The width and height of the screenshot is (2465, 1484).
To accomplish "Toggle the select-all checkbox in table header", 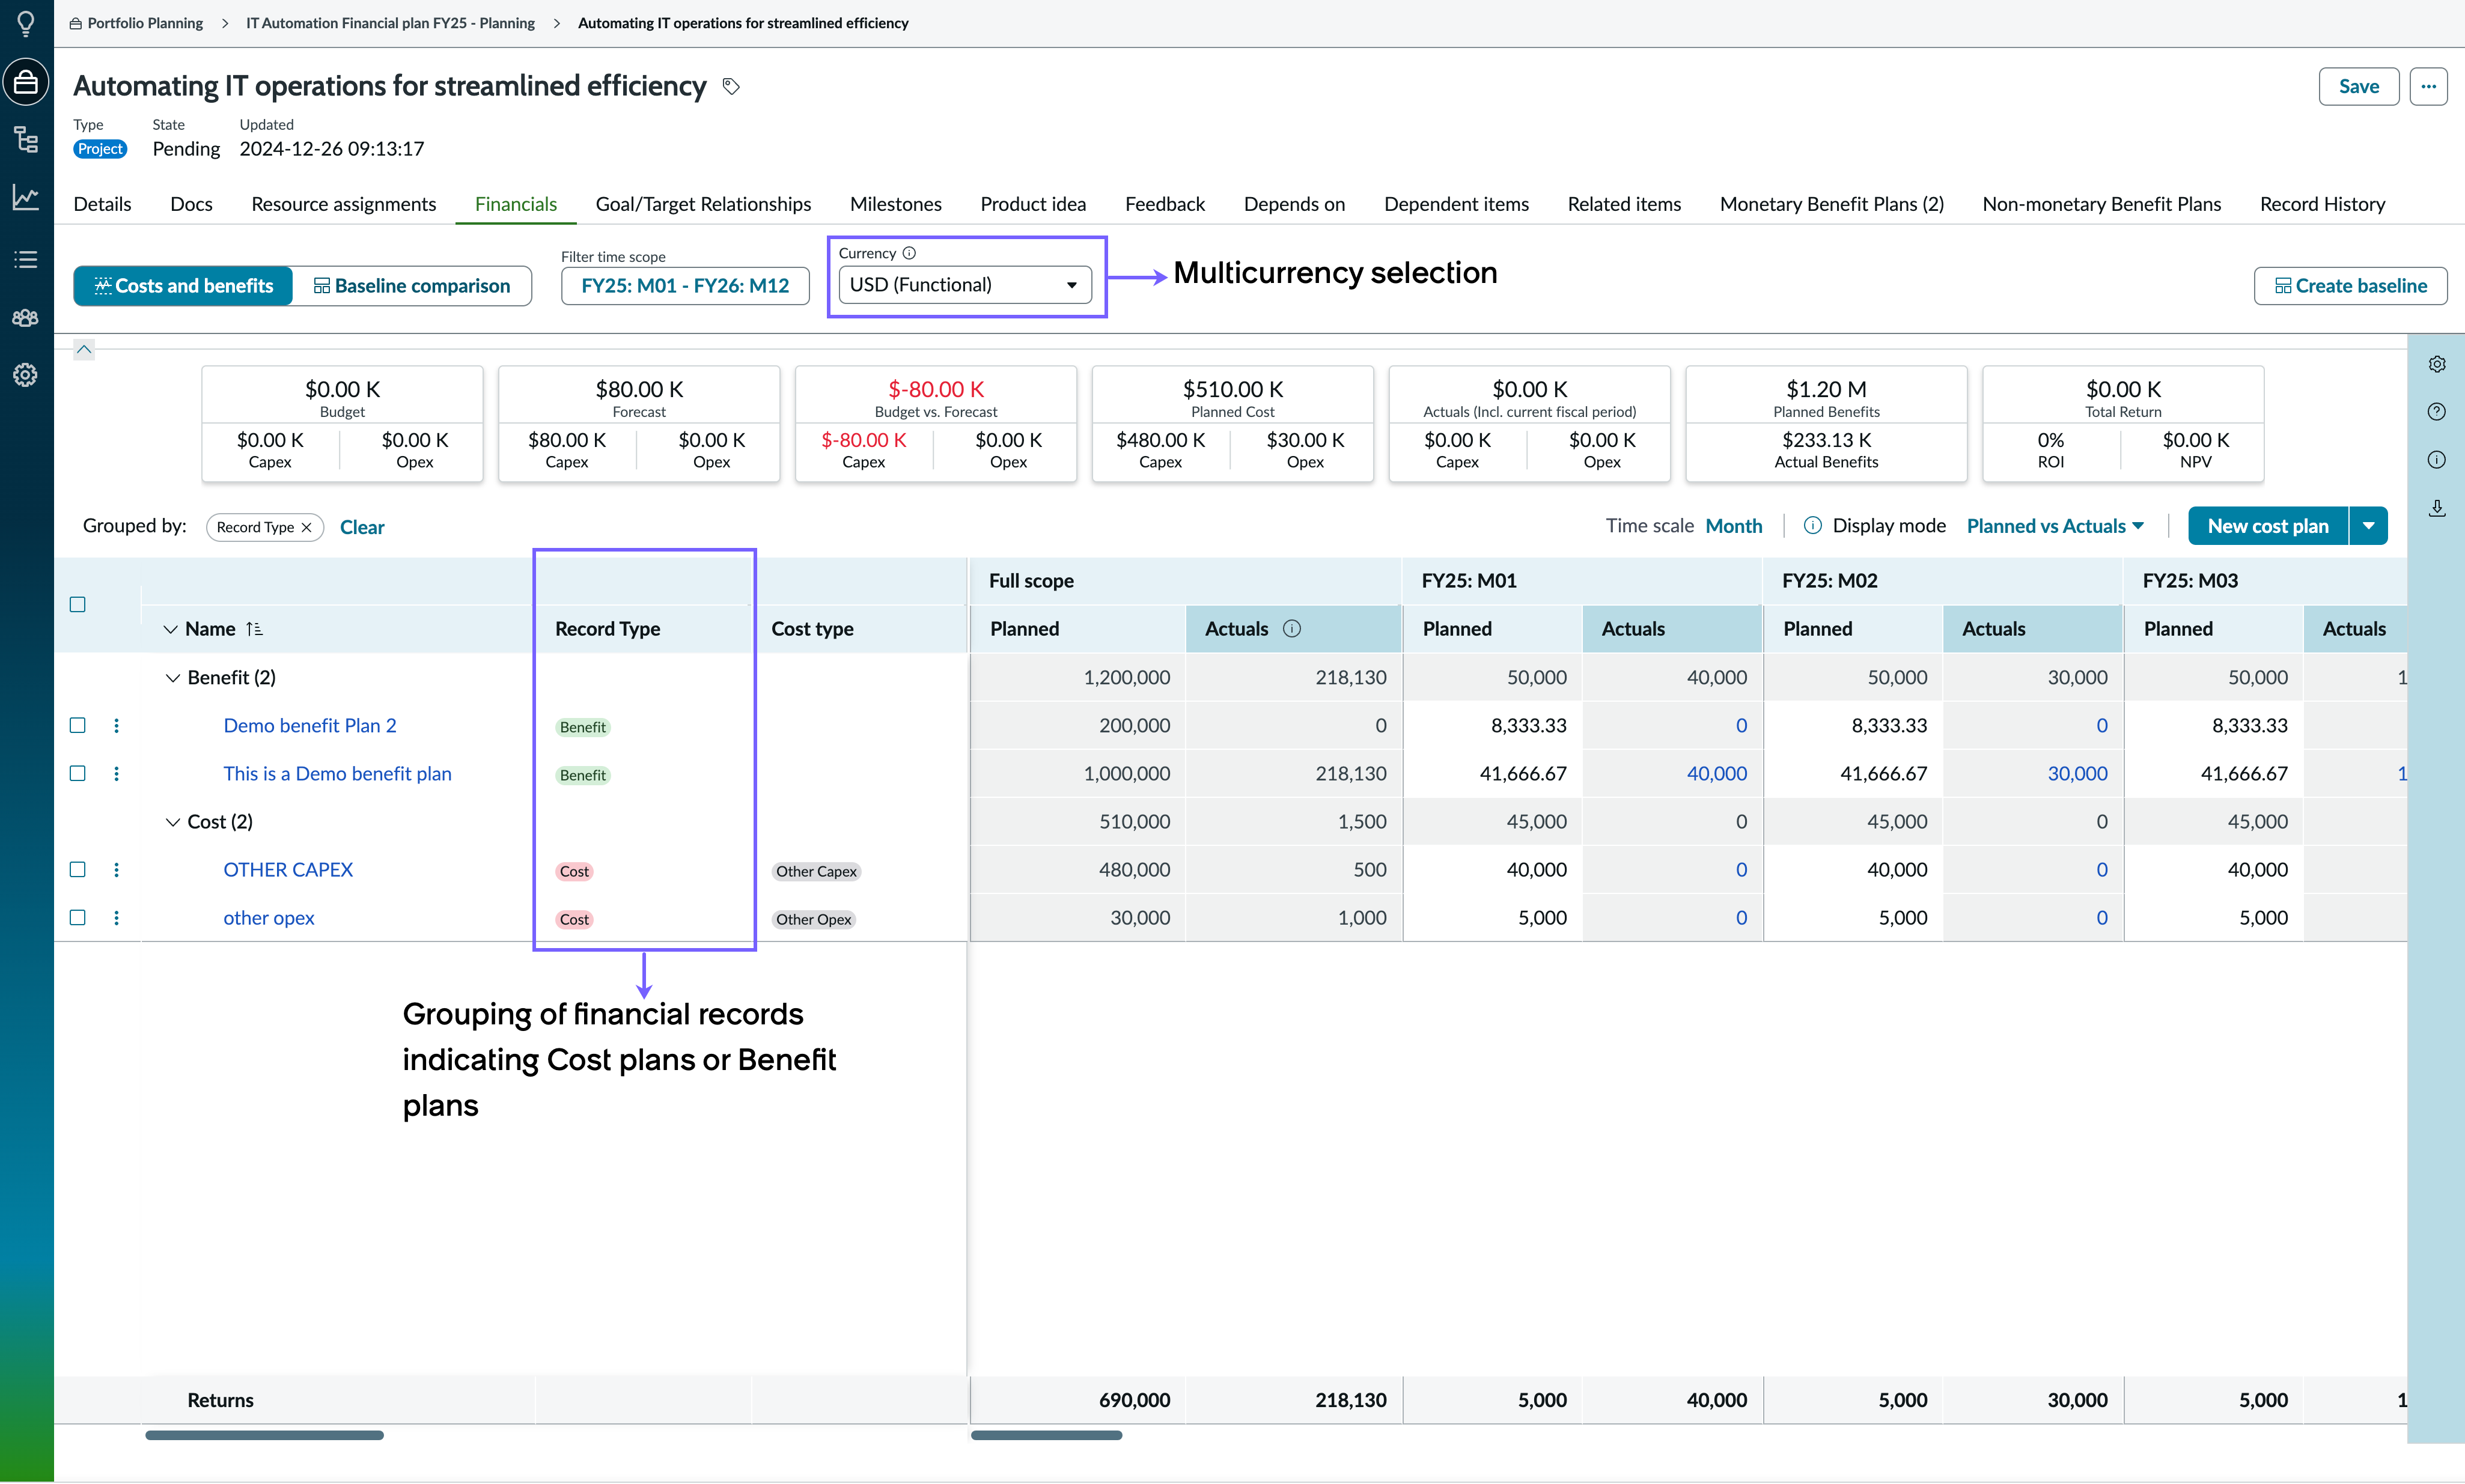I will pyautogui.click(x=77, y=604).
